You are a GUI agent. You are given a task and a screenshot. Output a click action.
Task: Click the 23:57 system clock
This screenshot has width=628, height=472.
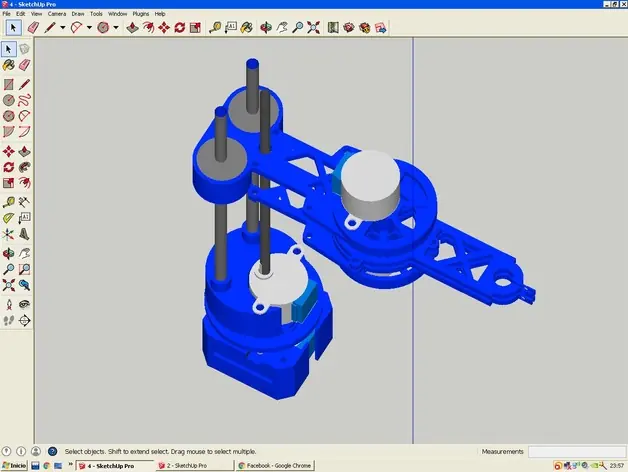pos(617,466)
